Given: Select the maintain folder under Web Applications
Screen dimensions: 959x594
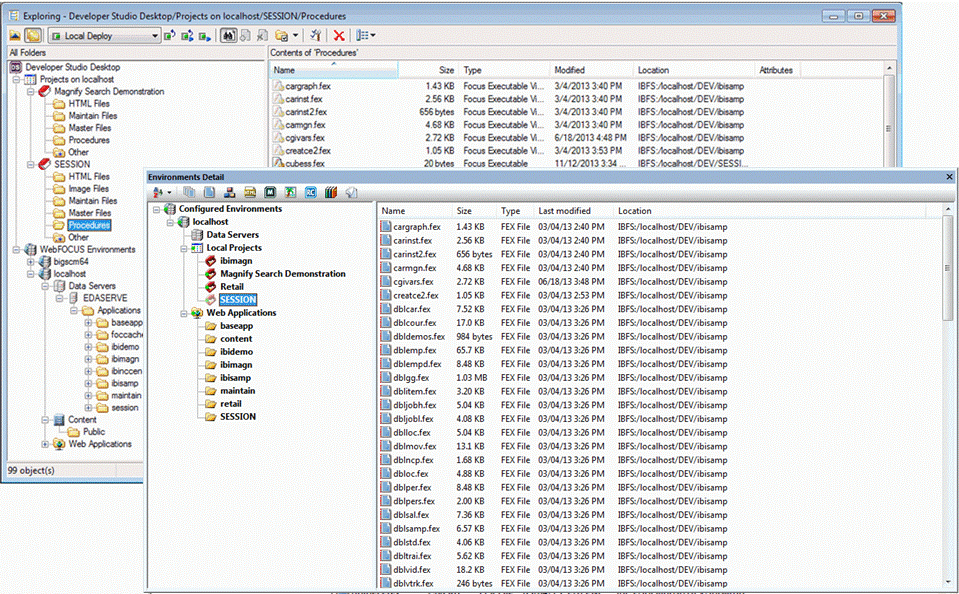Looking at the screenshot, I should 237,391.
